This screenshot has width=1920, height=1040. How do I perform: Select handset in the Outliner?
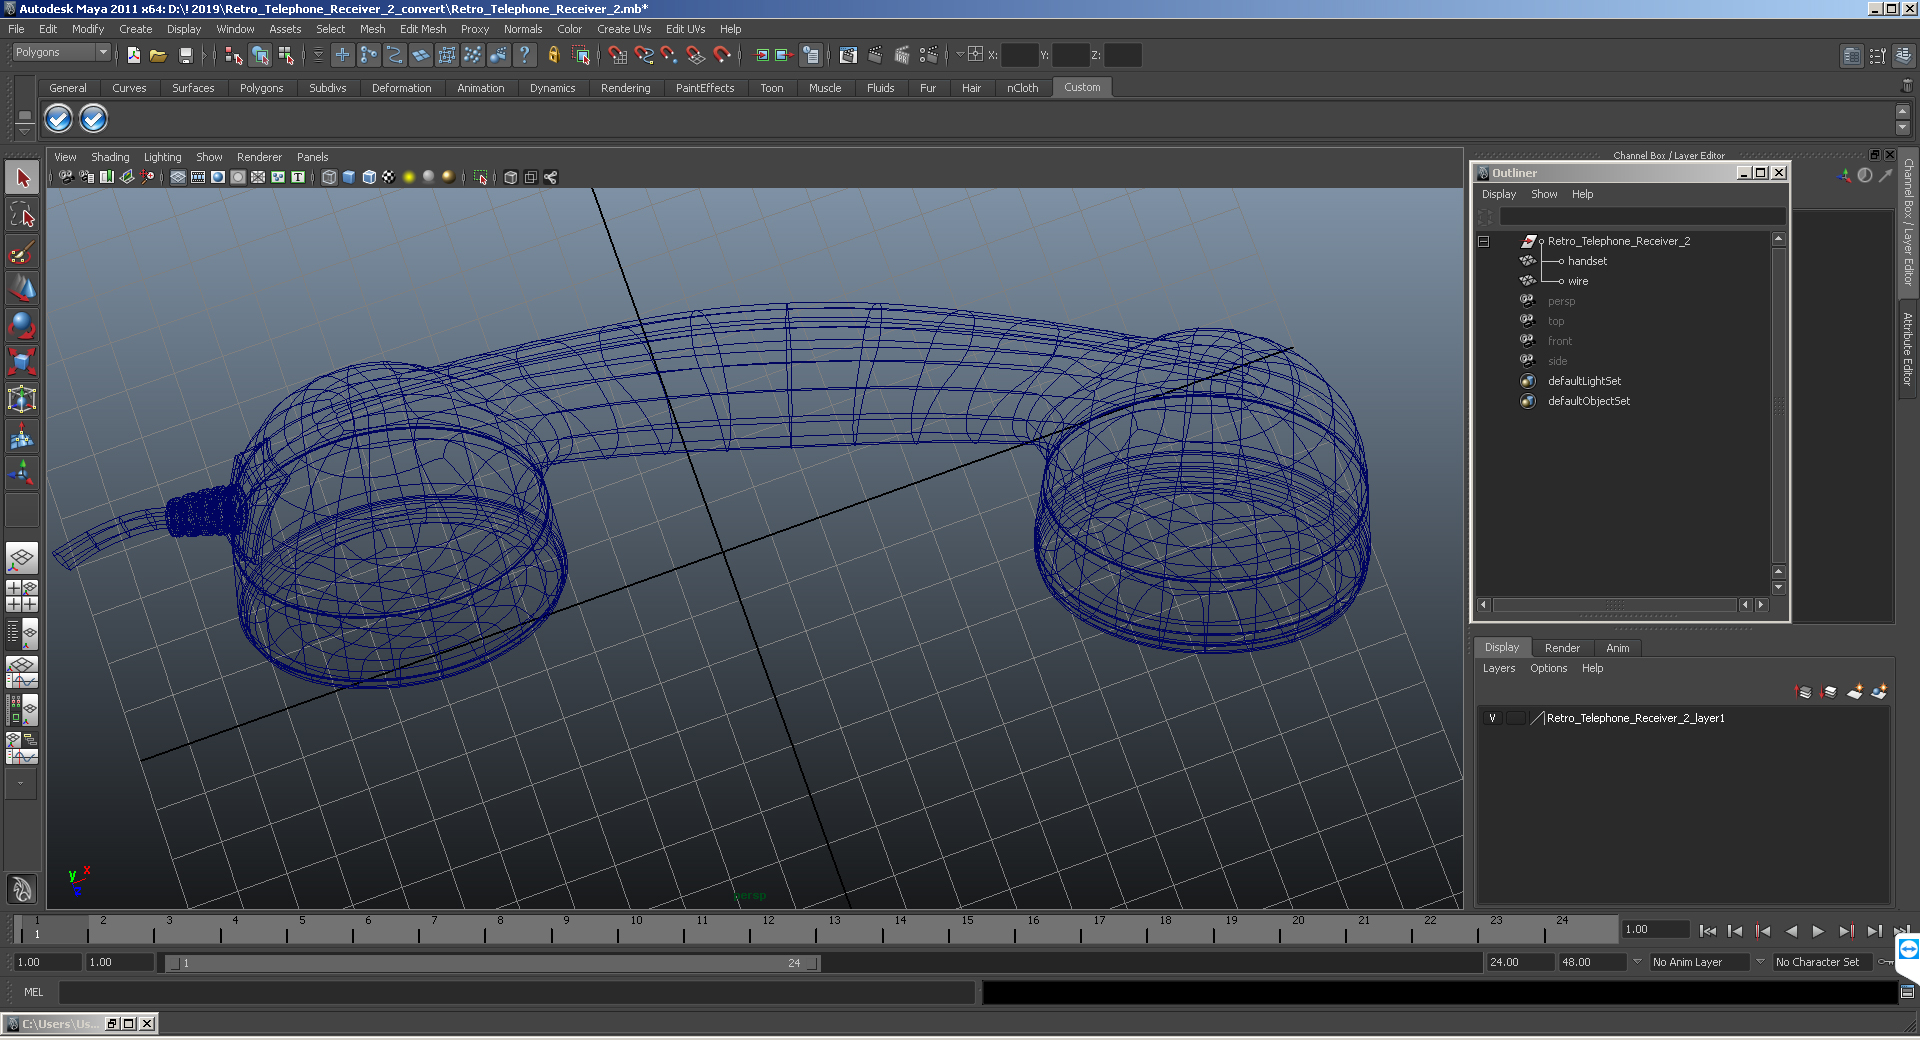[x=1587, y=261]
